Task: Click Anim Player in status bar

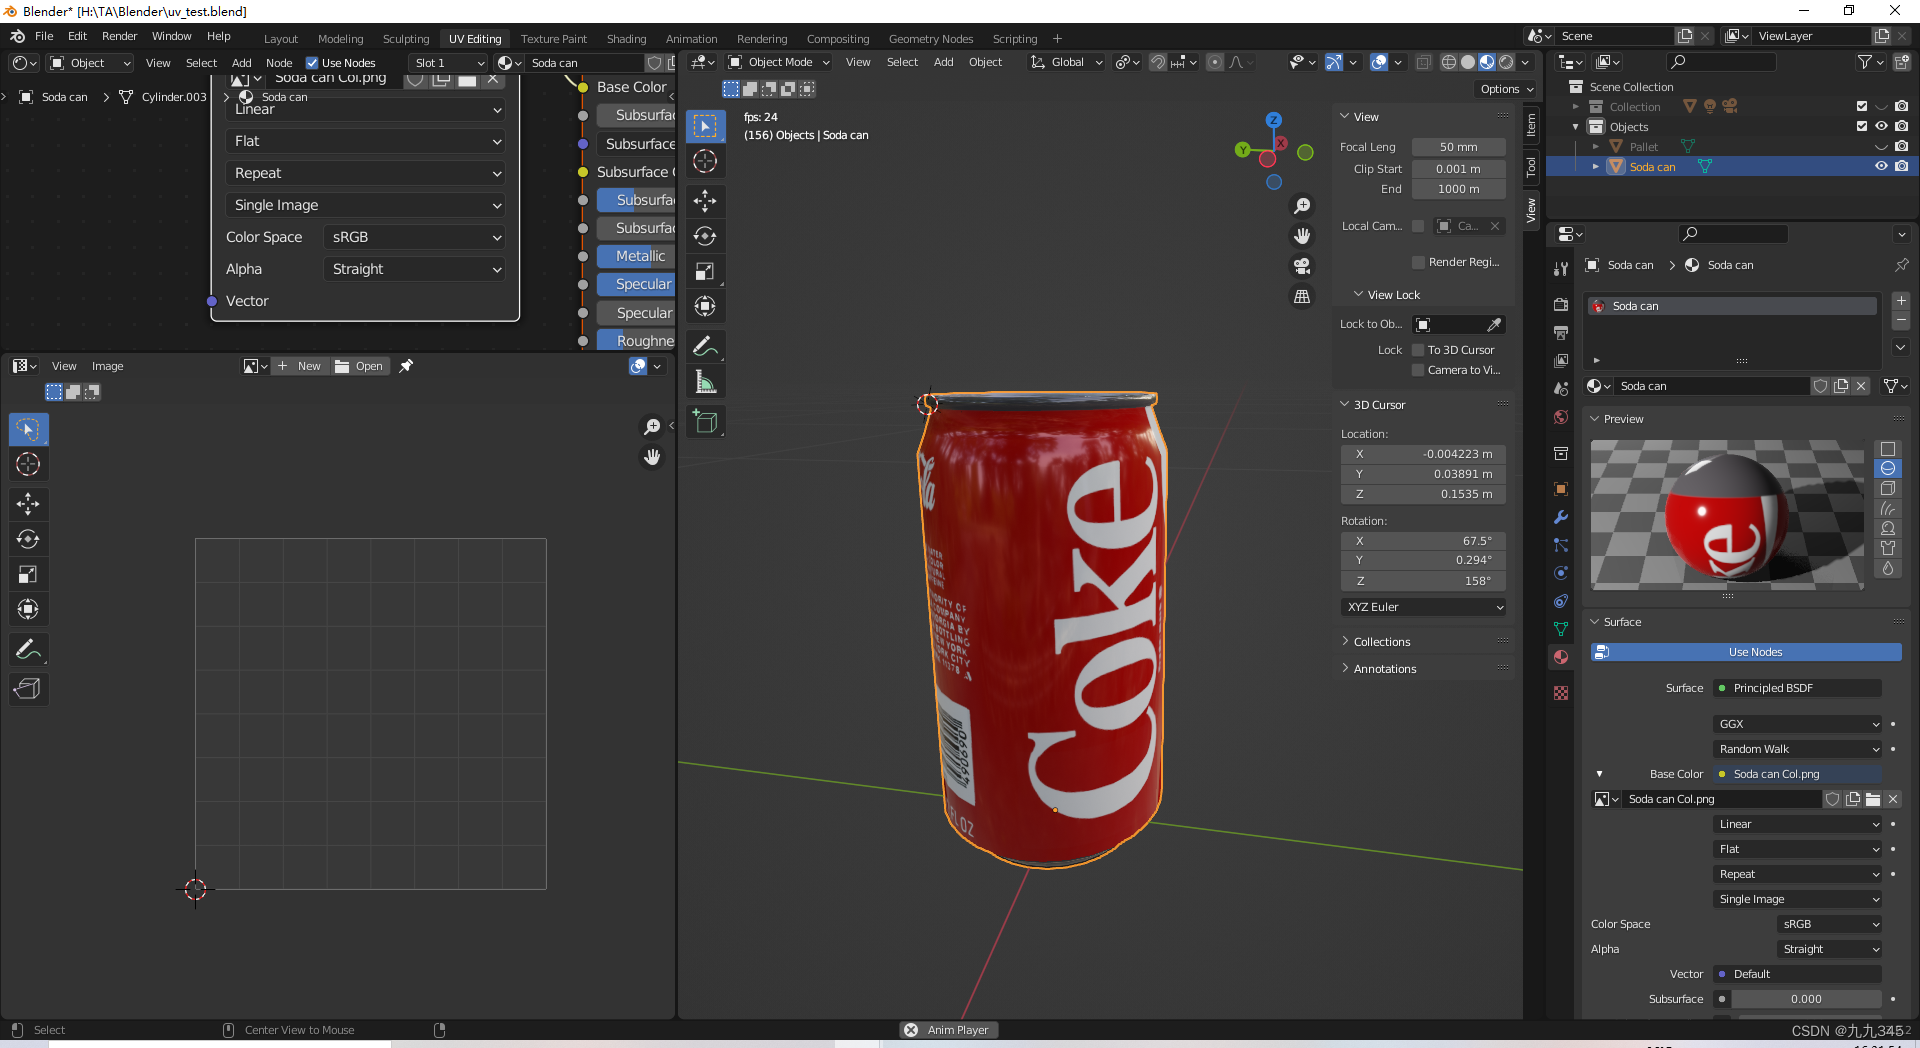Action: click(x=946, y=1030)
